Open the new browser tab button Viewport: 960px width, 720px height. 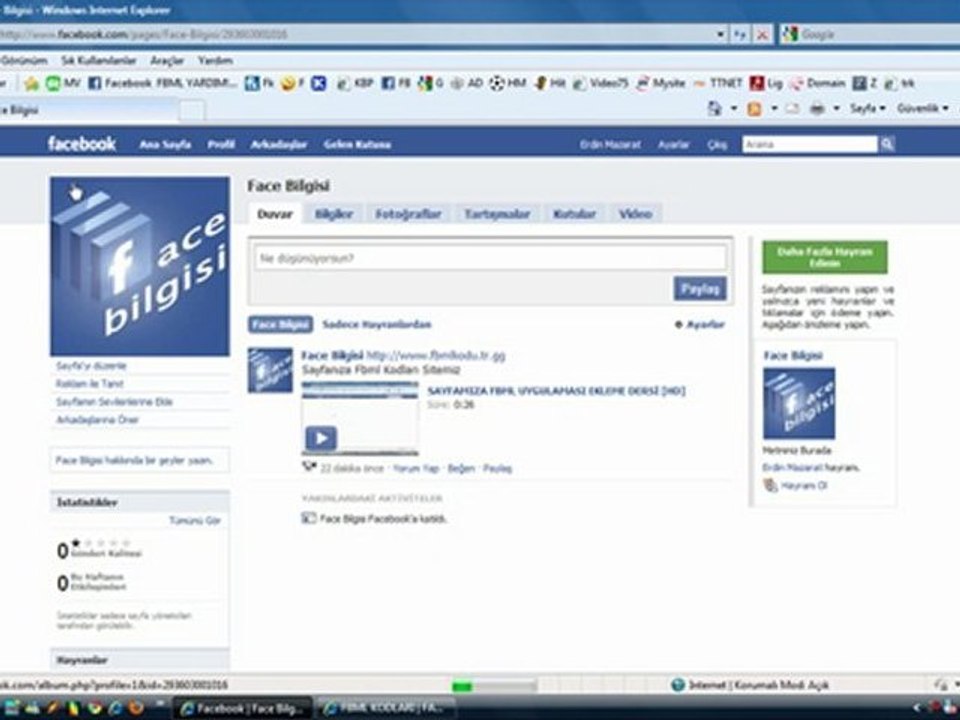coord(192,110)
